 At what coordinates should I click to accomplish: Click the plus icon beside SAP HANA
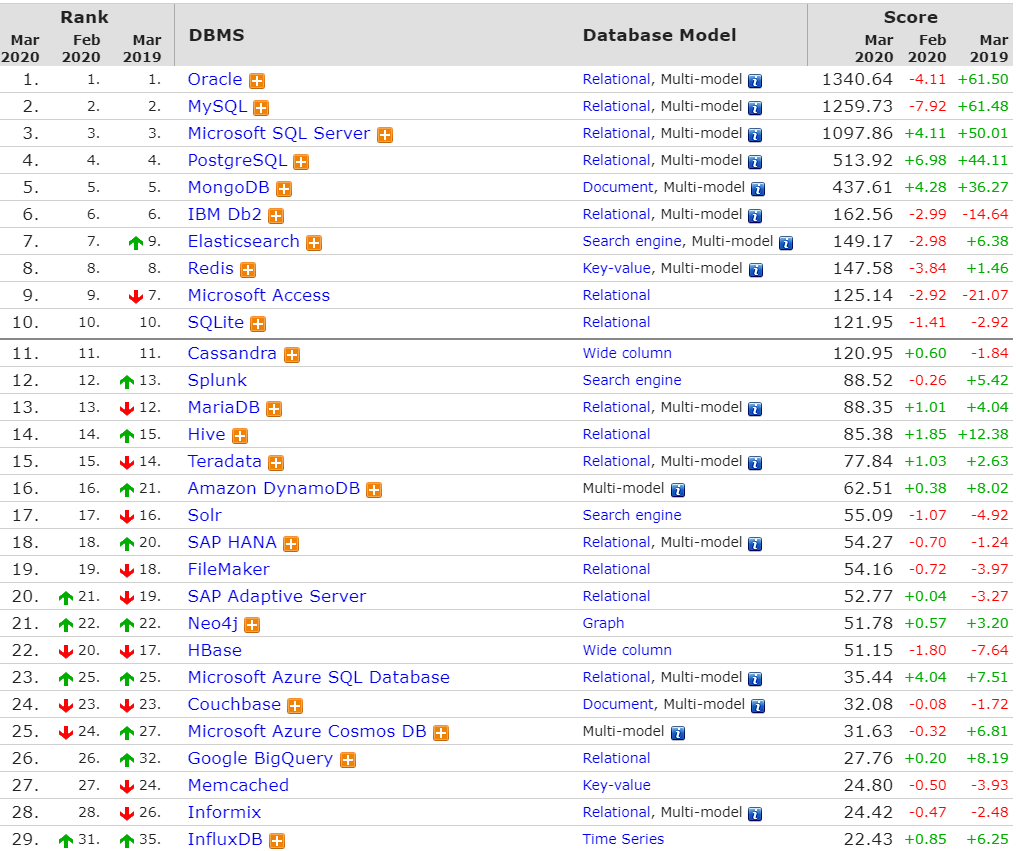tap(291, 544)
